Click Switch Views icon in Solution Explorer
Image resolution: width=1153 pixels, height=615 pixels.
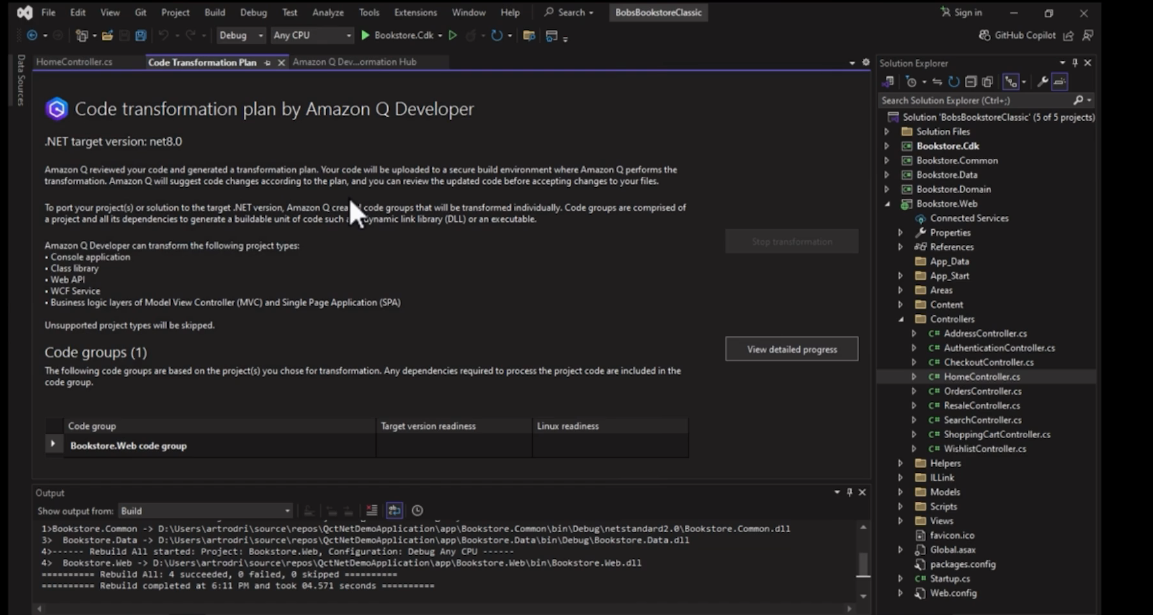tap(888, 82)
